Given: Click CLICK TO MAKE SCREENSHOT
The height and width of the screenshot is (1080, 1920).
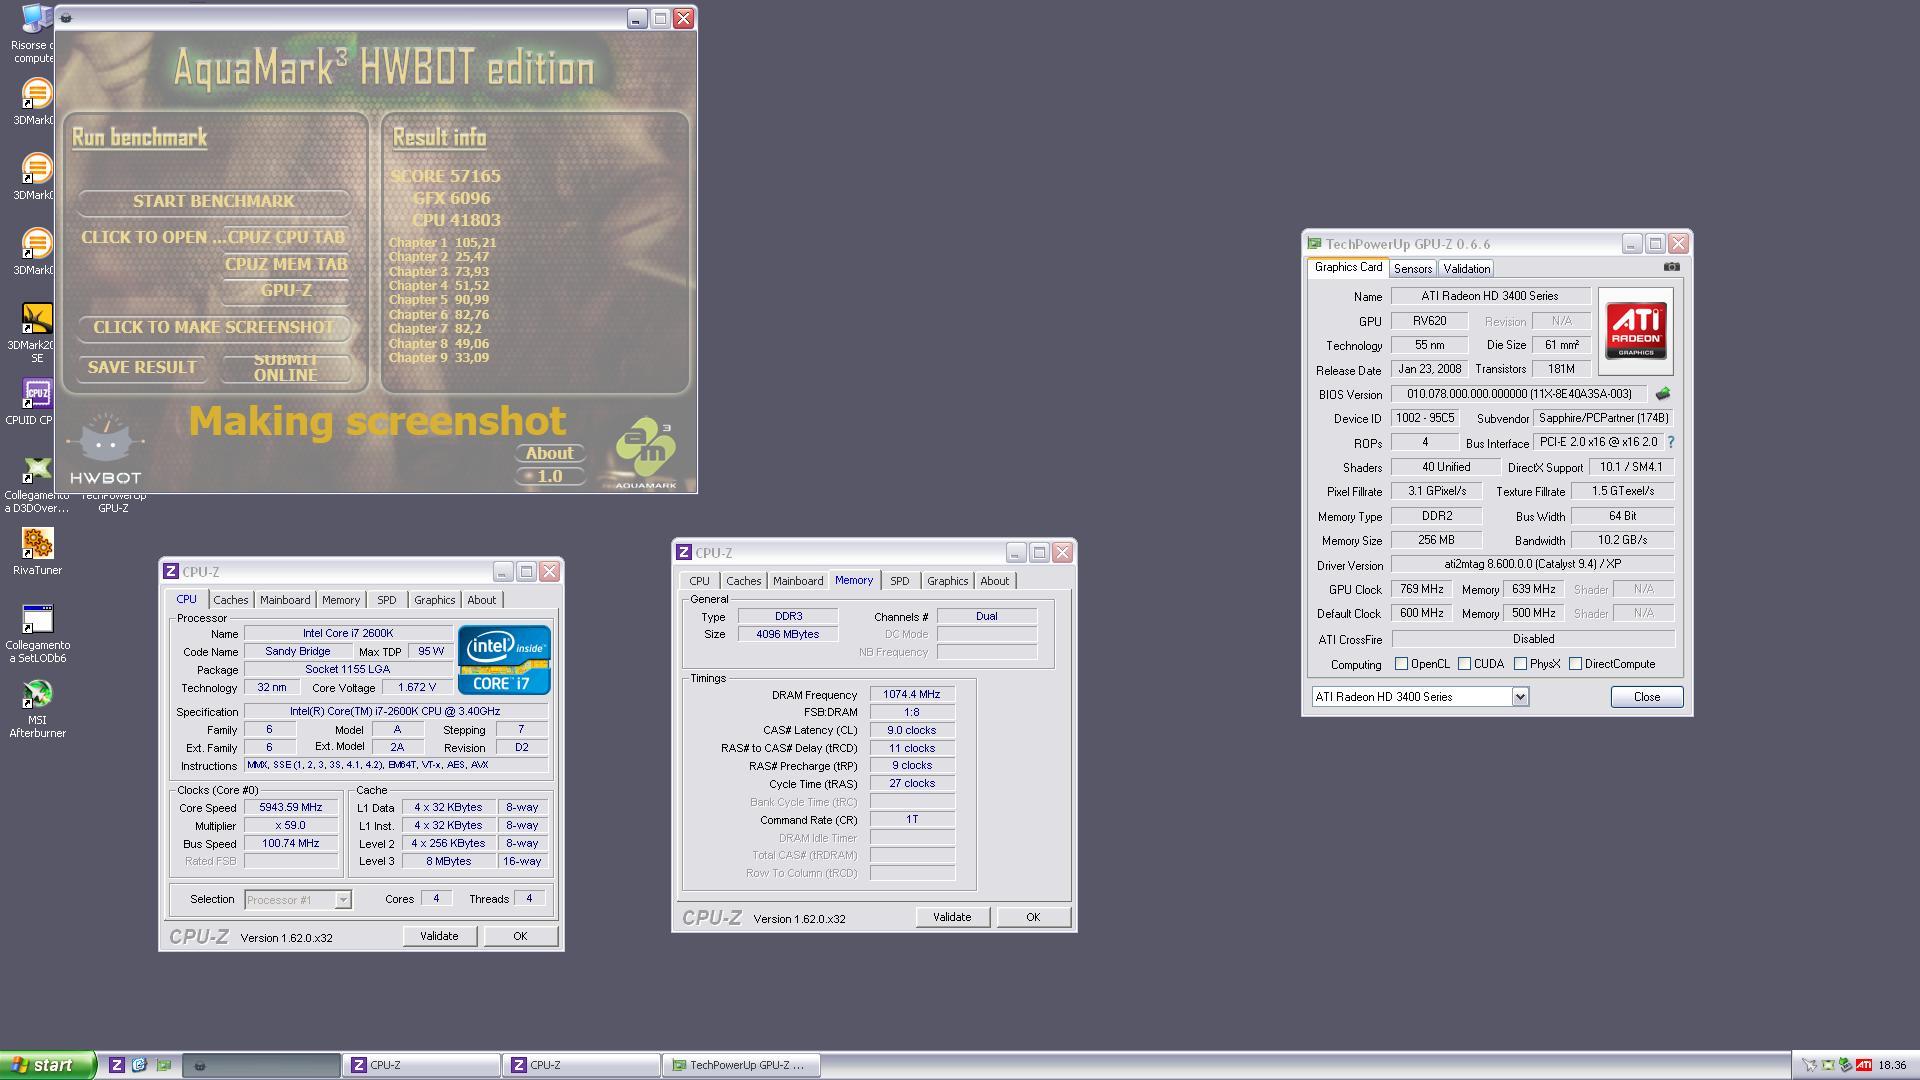Looking at the screenshot, I should click(x=214, y=327).
